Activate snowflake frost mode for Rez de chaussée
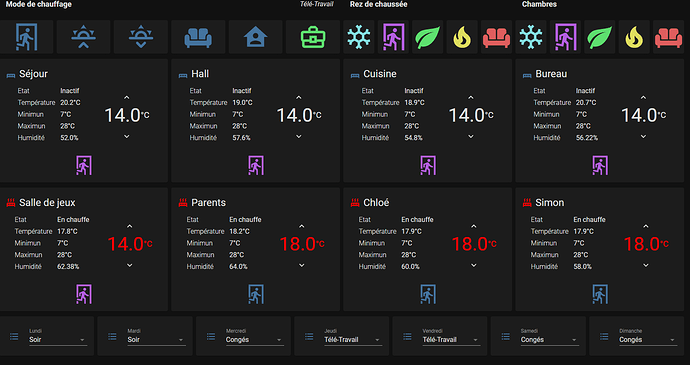 (359, 37)
